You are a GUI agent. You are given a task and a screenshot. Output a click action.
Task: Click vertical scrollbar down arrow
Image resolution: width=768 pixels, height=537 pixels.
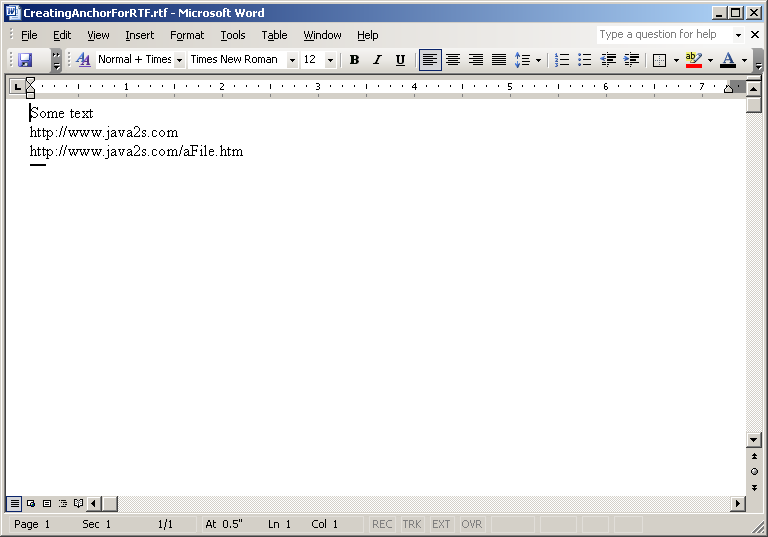click(754, 439)
